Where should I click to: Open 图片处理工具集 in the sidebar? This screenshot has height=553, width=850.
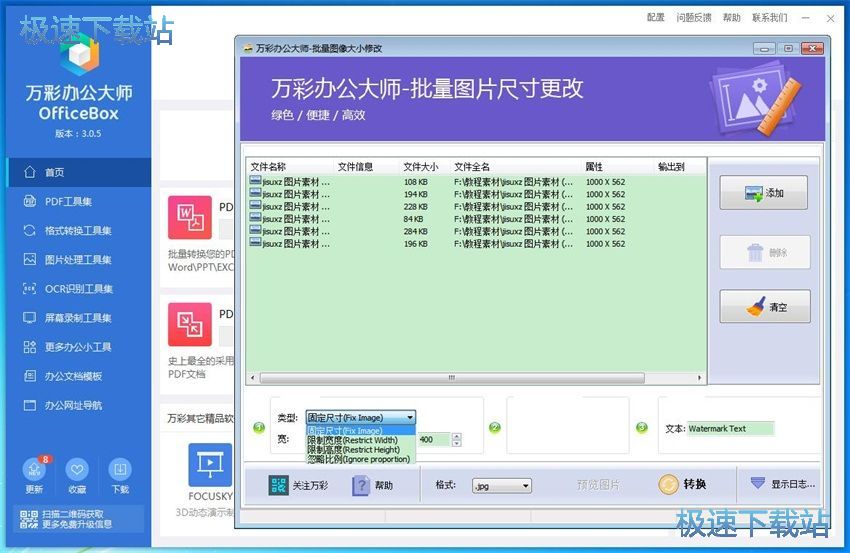click(79, 260)
